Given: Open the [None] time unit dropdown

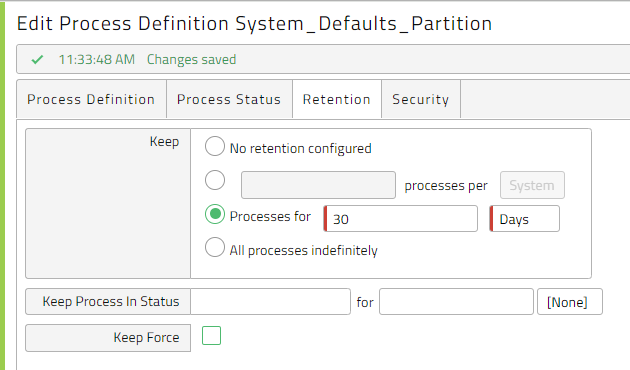Looking at the screenshot, I should point(570,302).
